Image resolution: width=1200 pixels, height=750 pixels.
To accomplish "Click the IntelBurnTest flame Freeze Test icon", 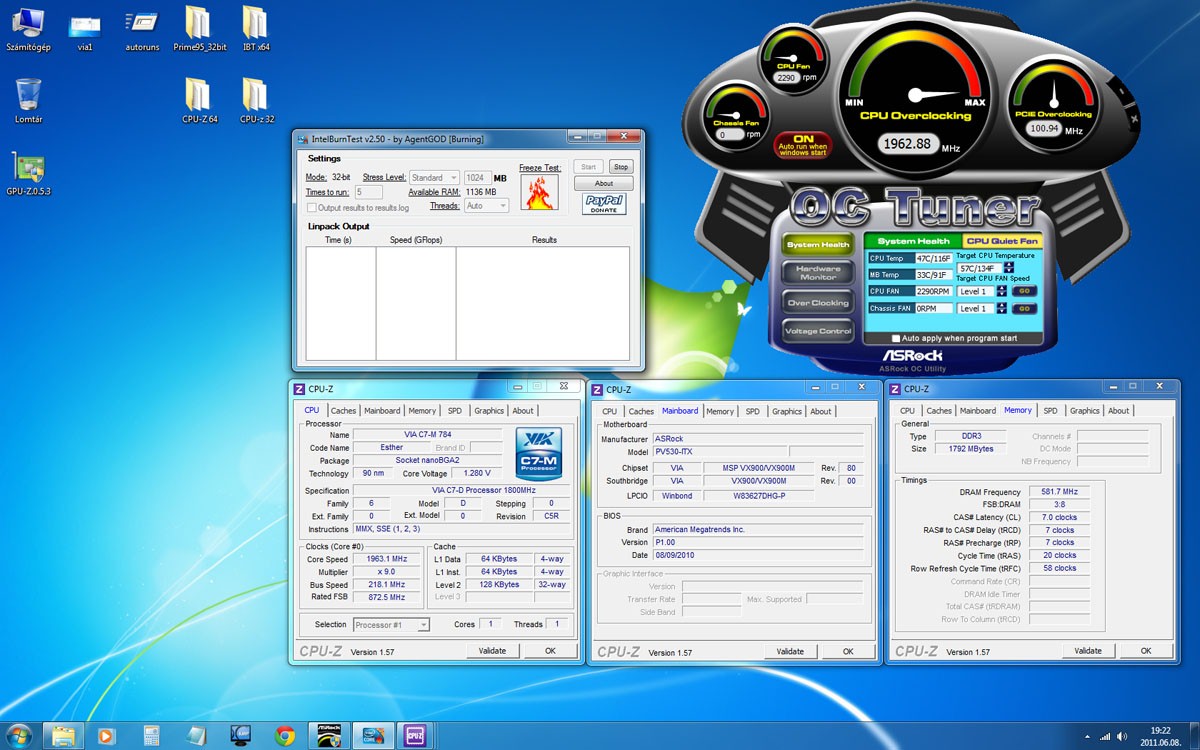I will [x=541, y=192].
